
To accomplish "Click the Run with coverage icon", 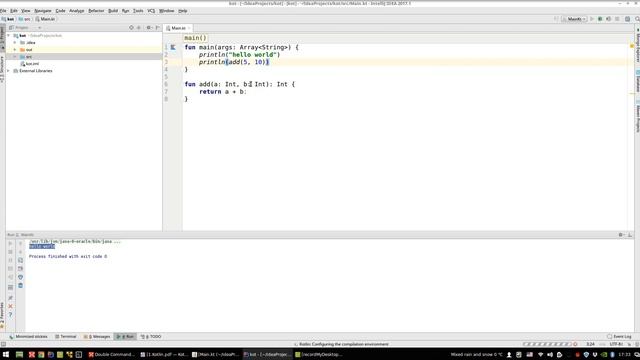I will point(609,19).
